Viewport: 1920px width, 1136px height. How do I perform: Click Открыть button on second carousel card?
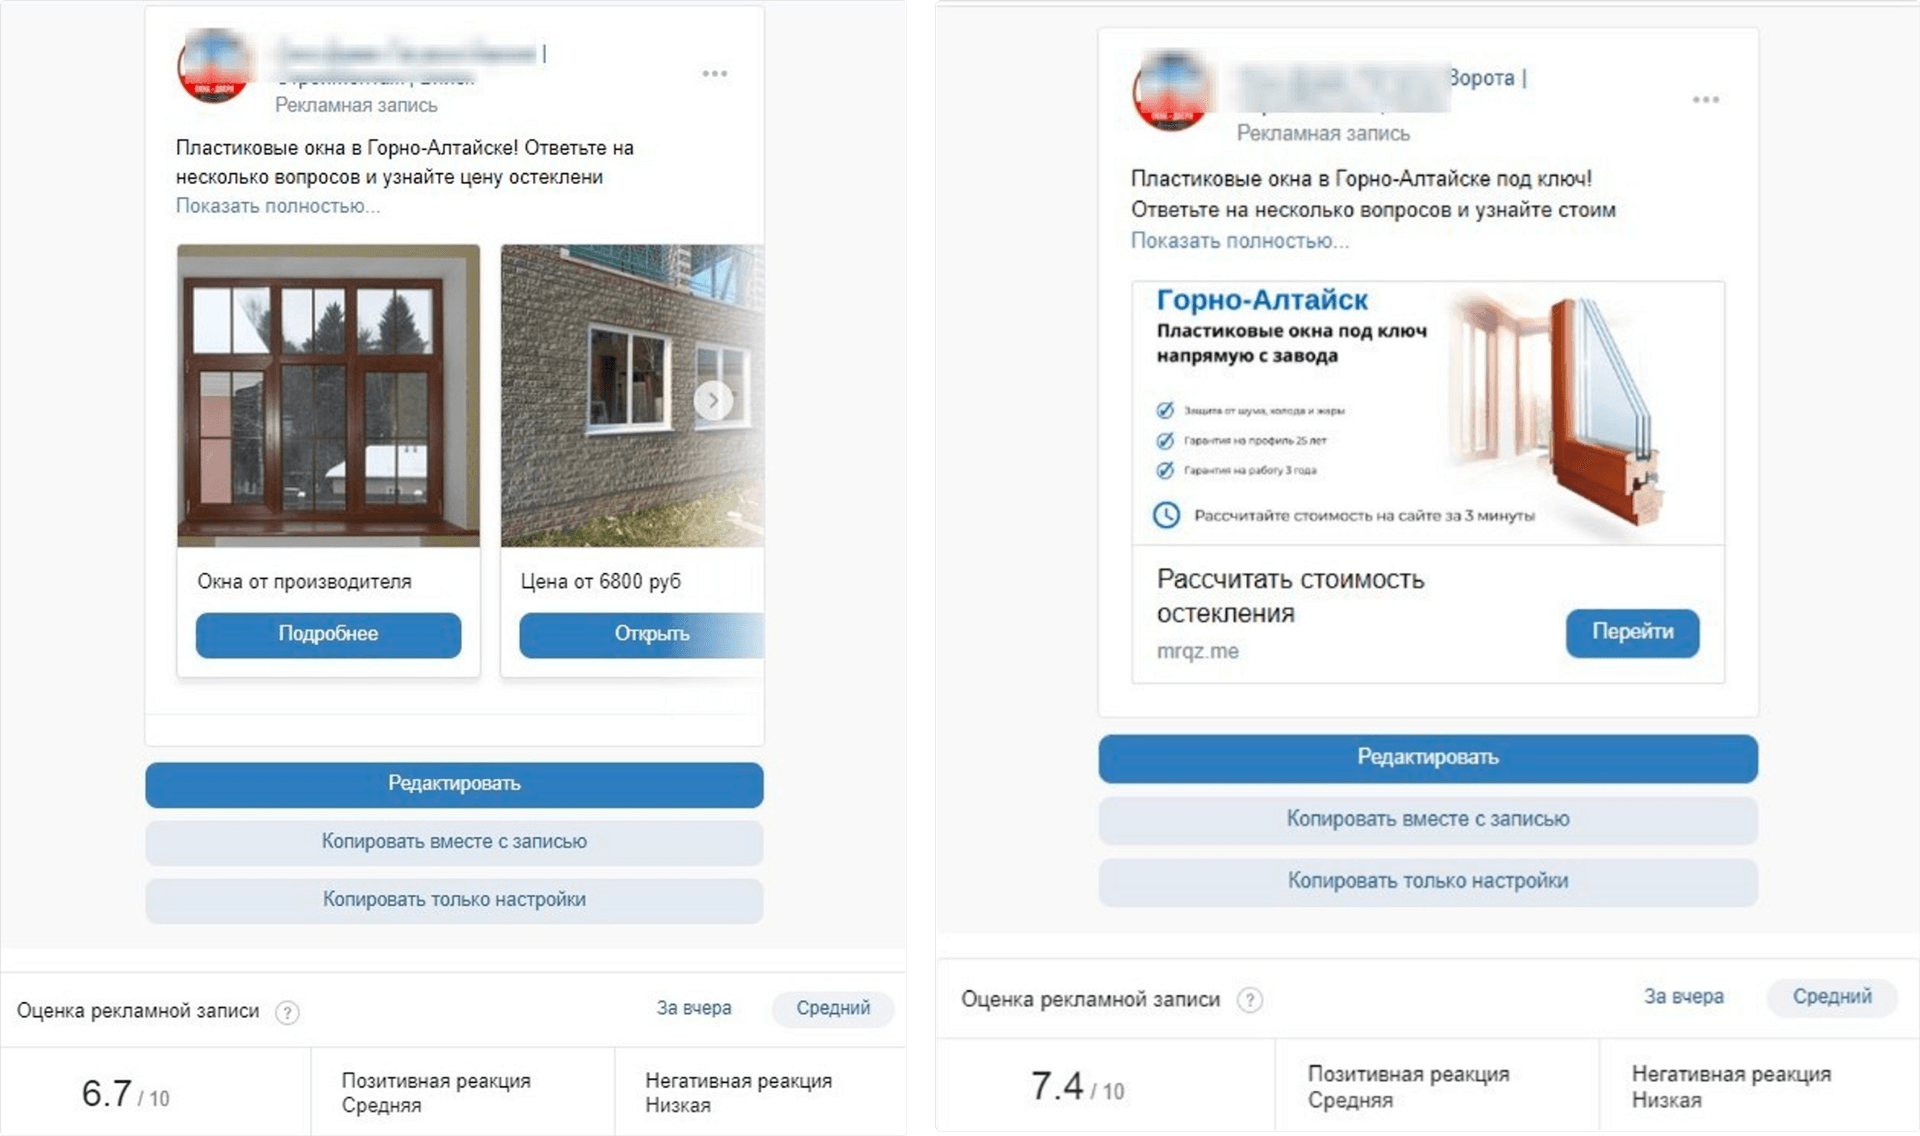tap(641, 634)
